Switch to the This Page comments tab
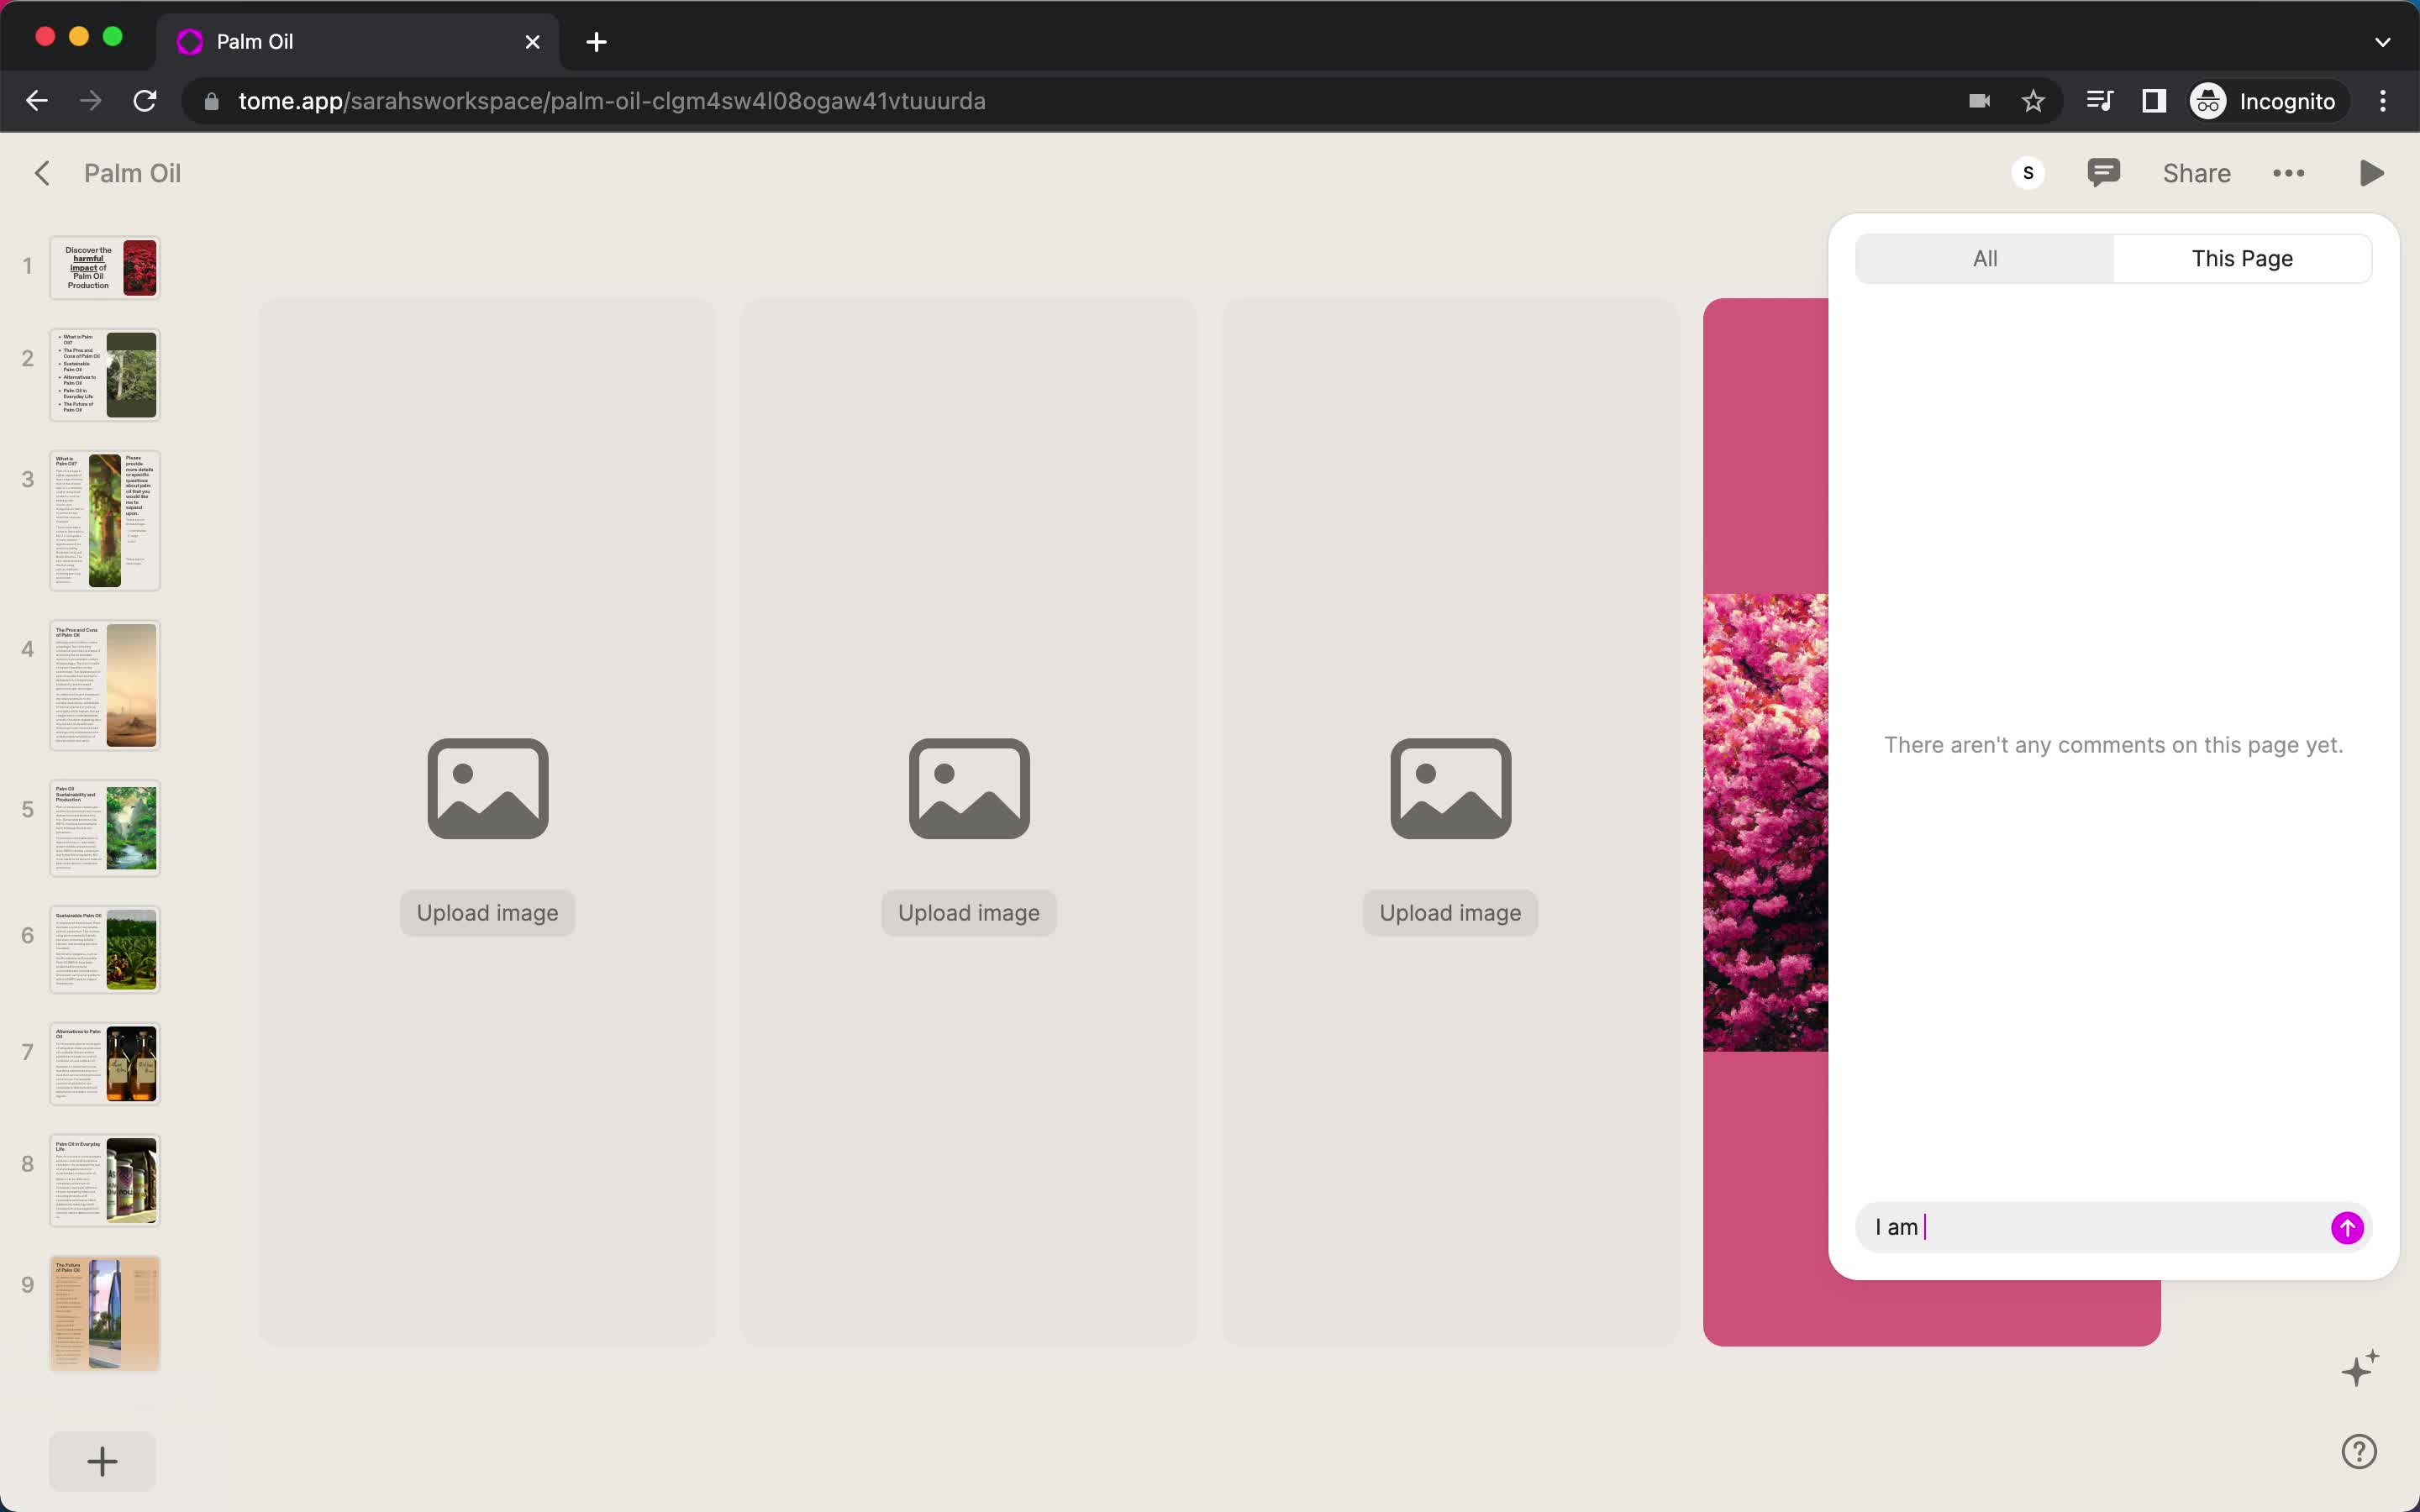This screenshot has height=1512, width=2420. click(x=2242, y=259)
